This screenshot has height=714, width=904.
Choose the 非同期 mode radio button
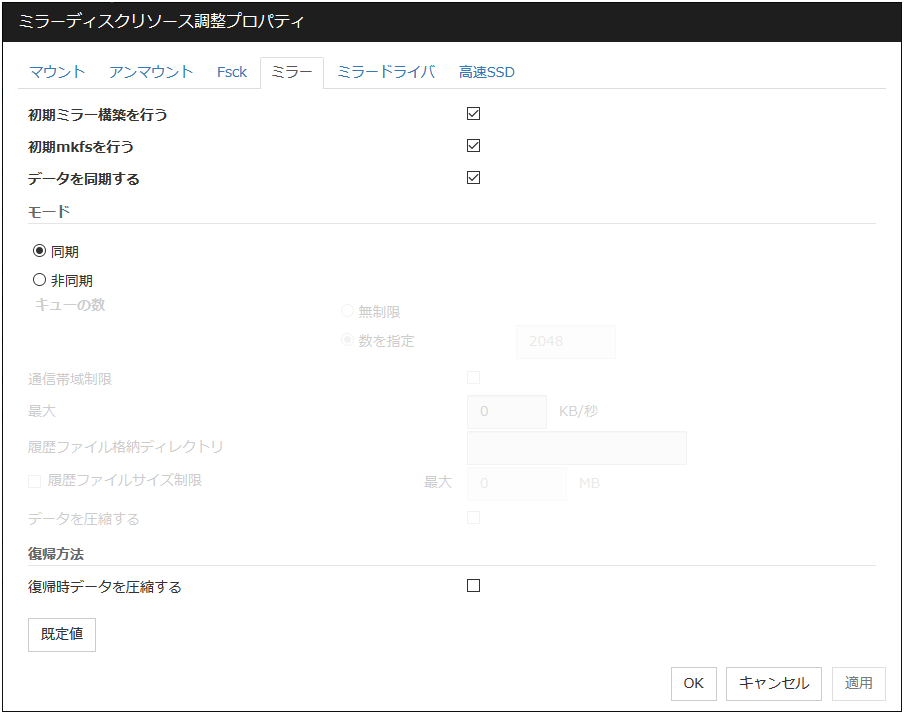(40, 280)
